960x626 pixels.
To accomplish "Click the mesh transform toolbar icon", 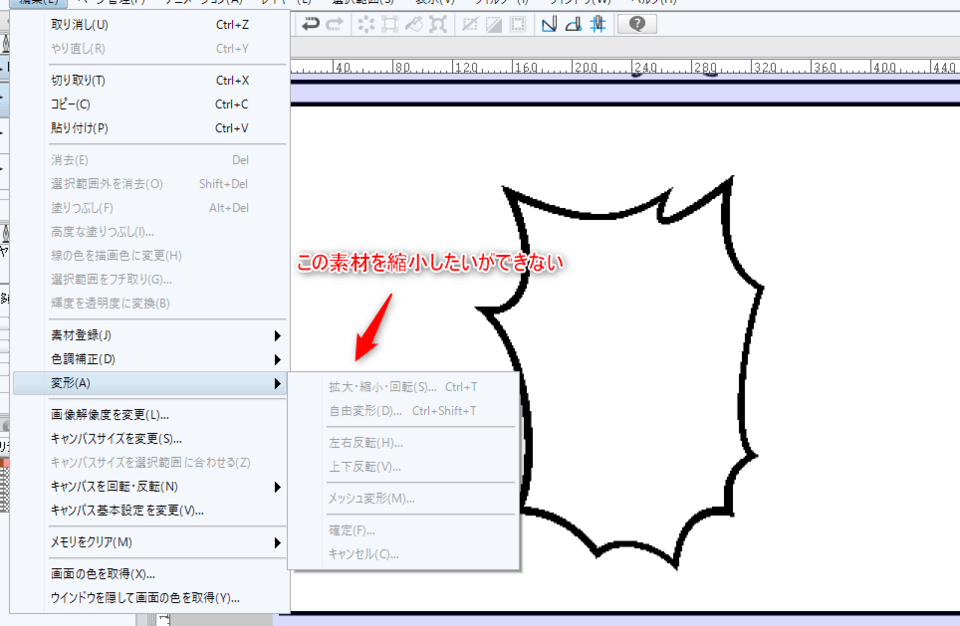I will pyautogui.click(x=438, y=24).
